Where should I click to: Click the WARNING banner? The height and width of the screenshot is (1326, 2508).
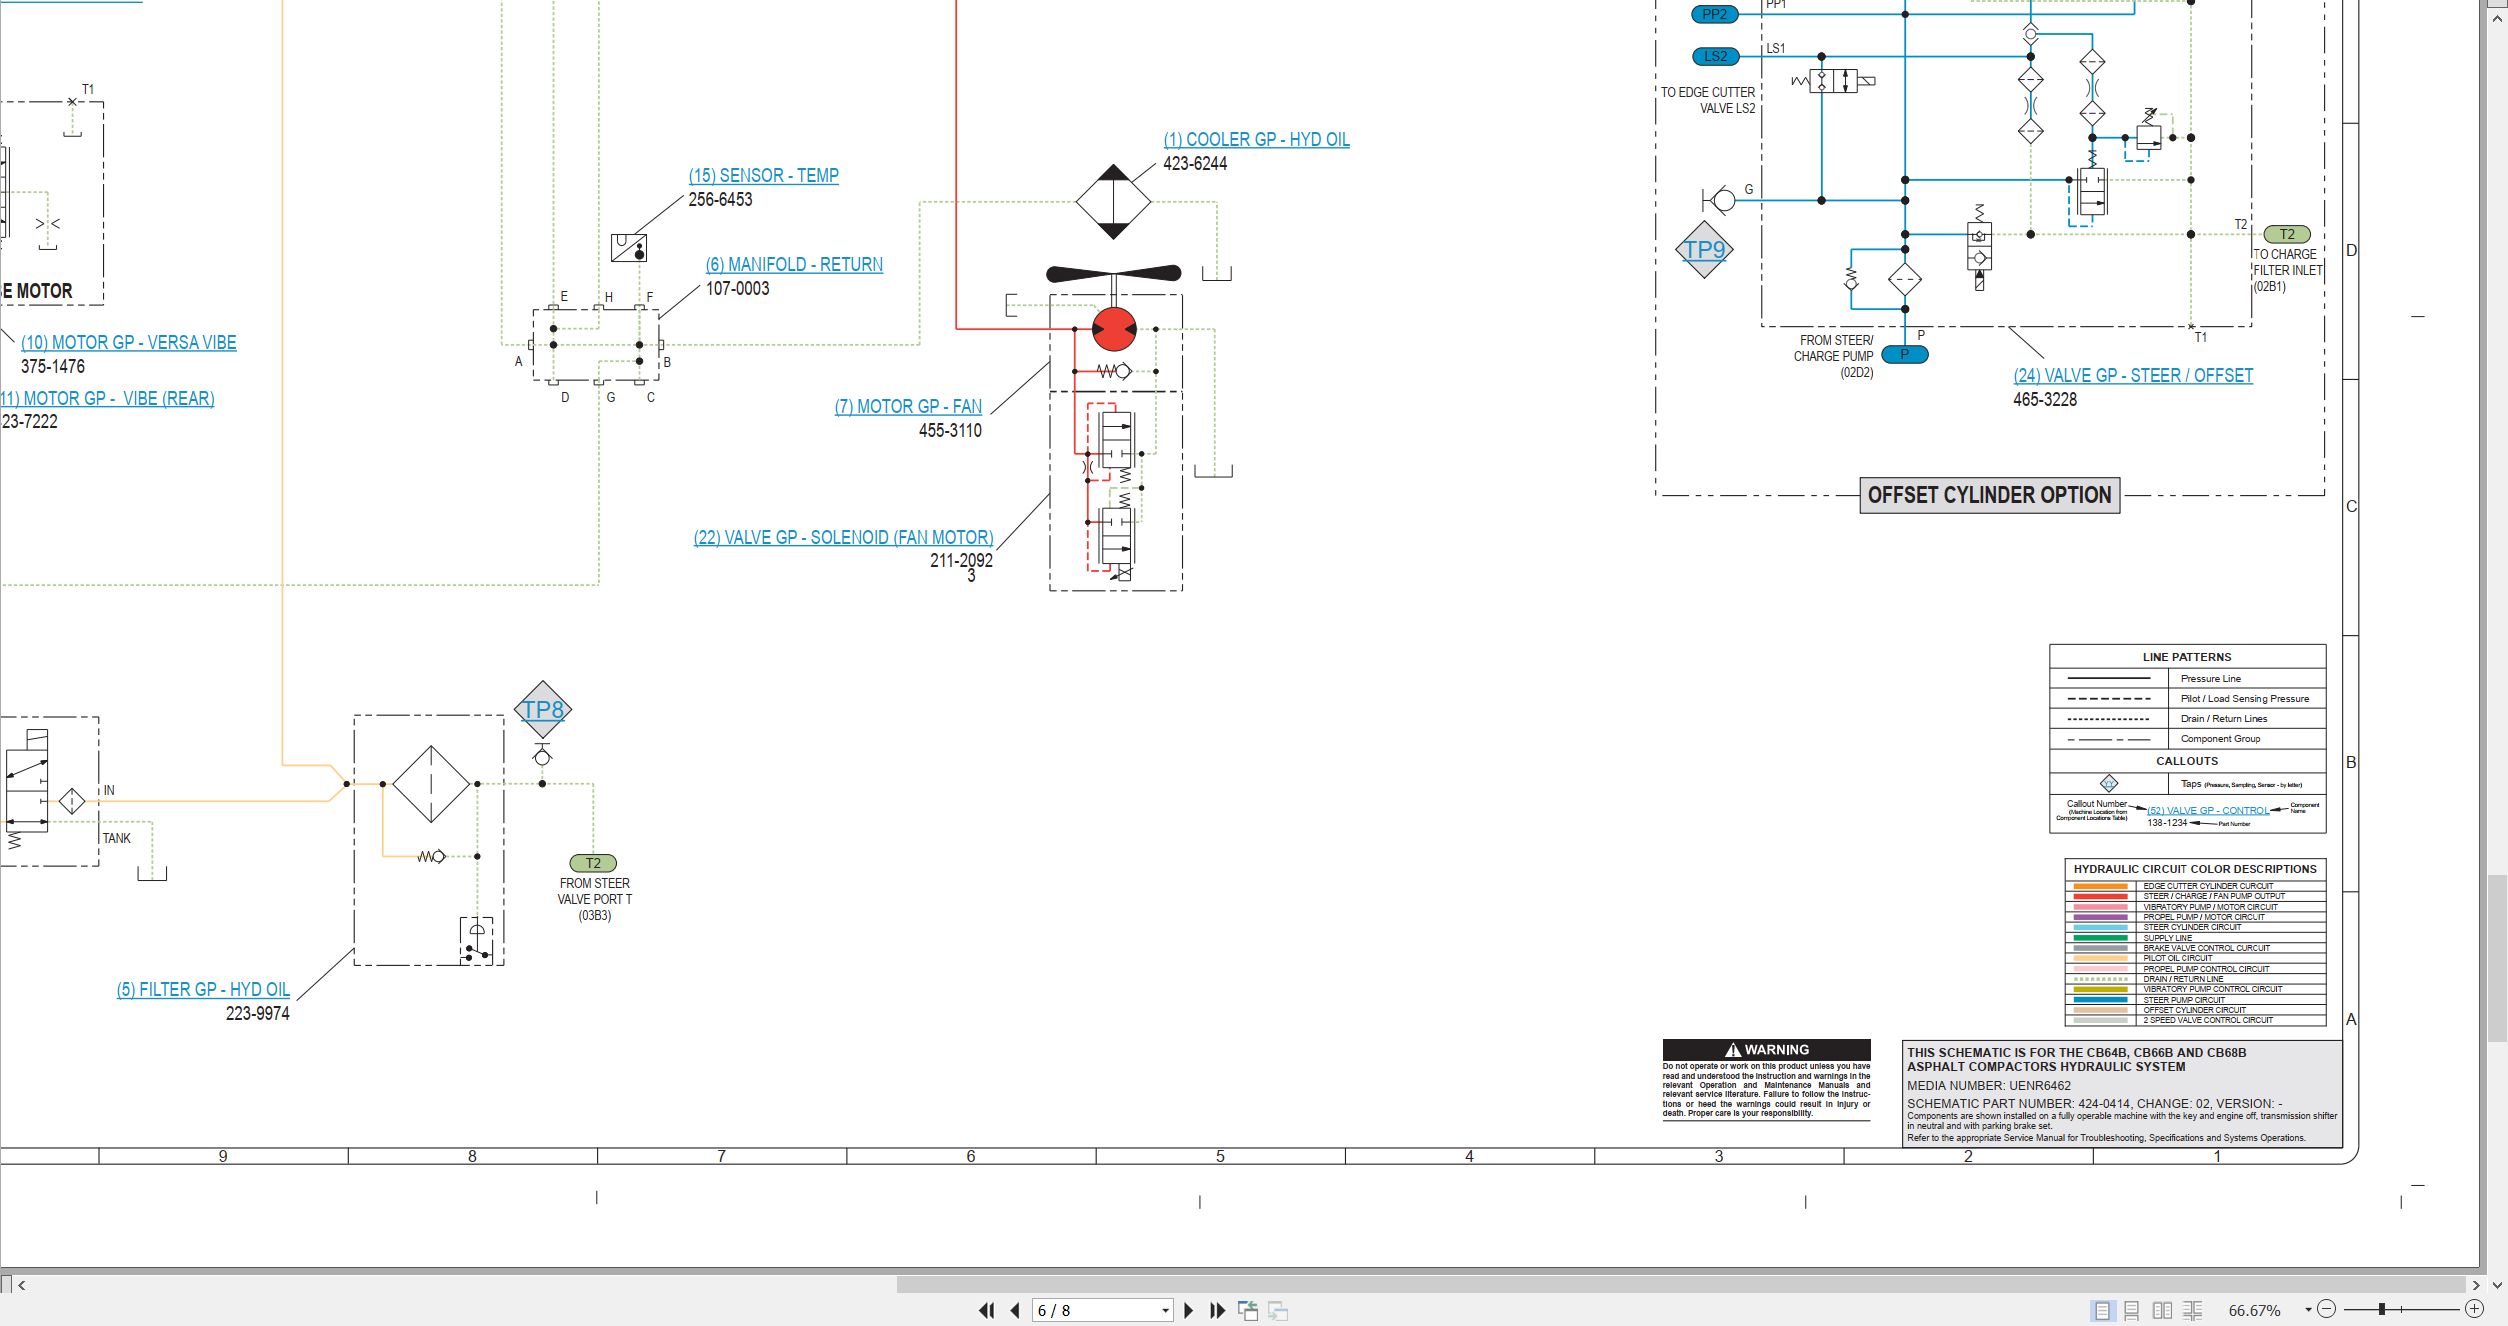1766,1050
